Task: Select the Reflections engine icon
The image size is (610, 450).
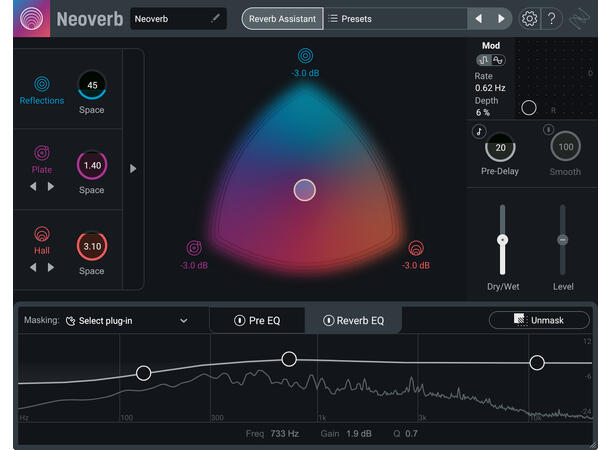Action: tap(42, 84)
